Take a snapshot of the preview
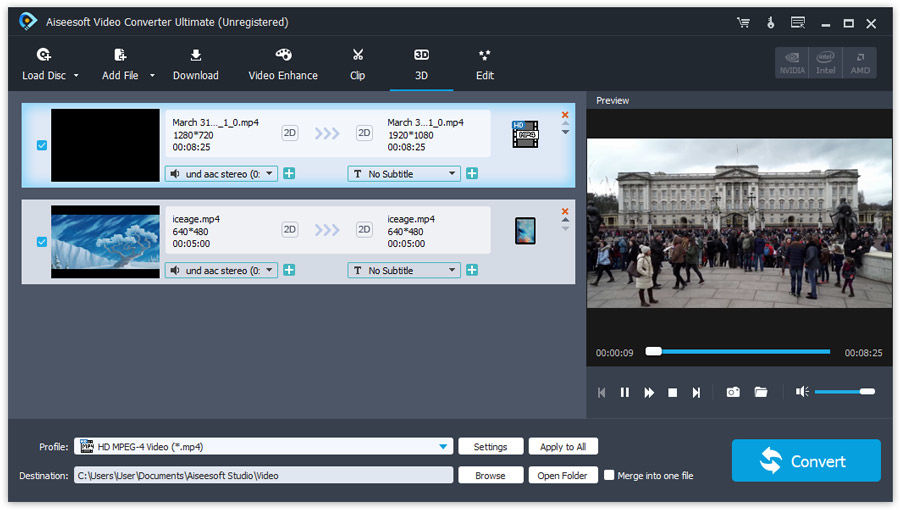Screen dimensions: 900x510 pyautogui.click(x=733, y=392)
